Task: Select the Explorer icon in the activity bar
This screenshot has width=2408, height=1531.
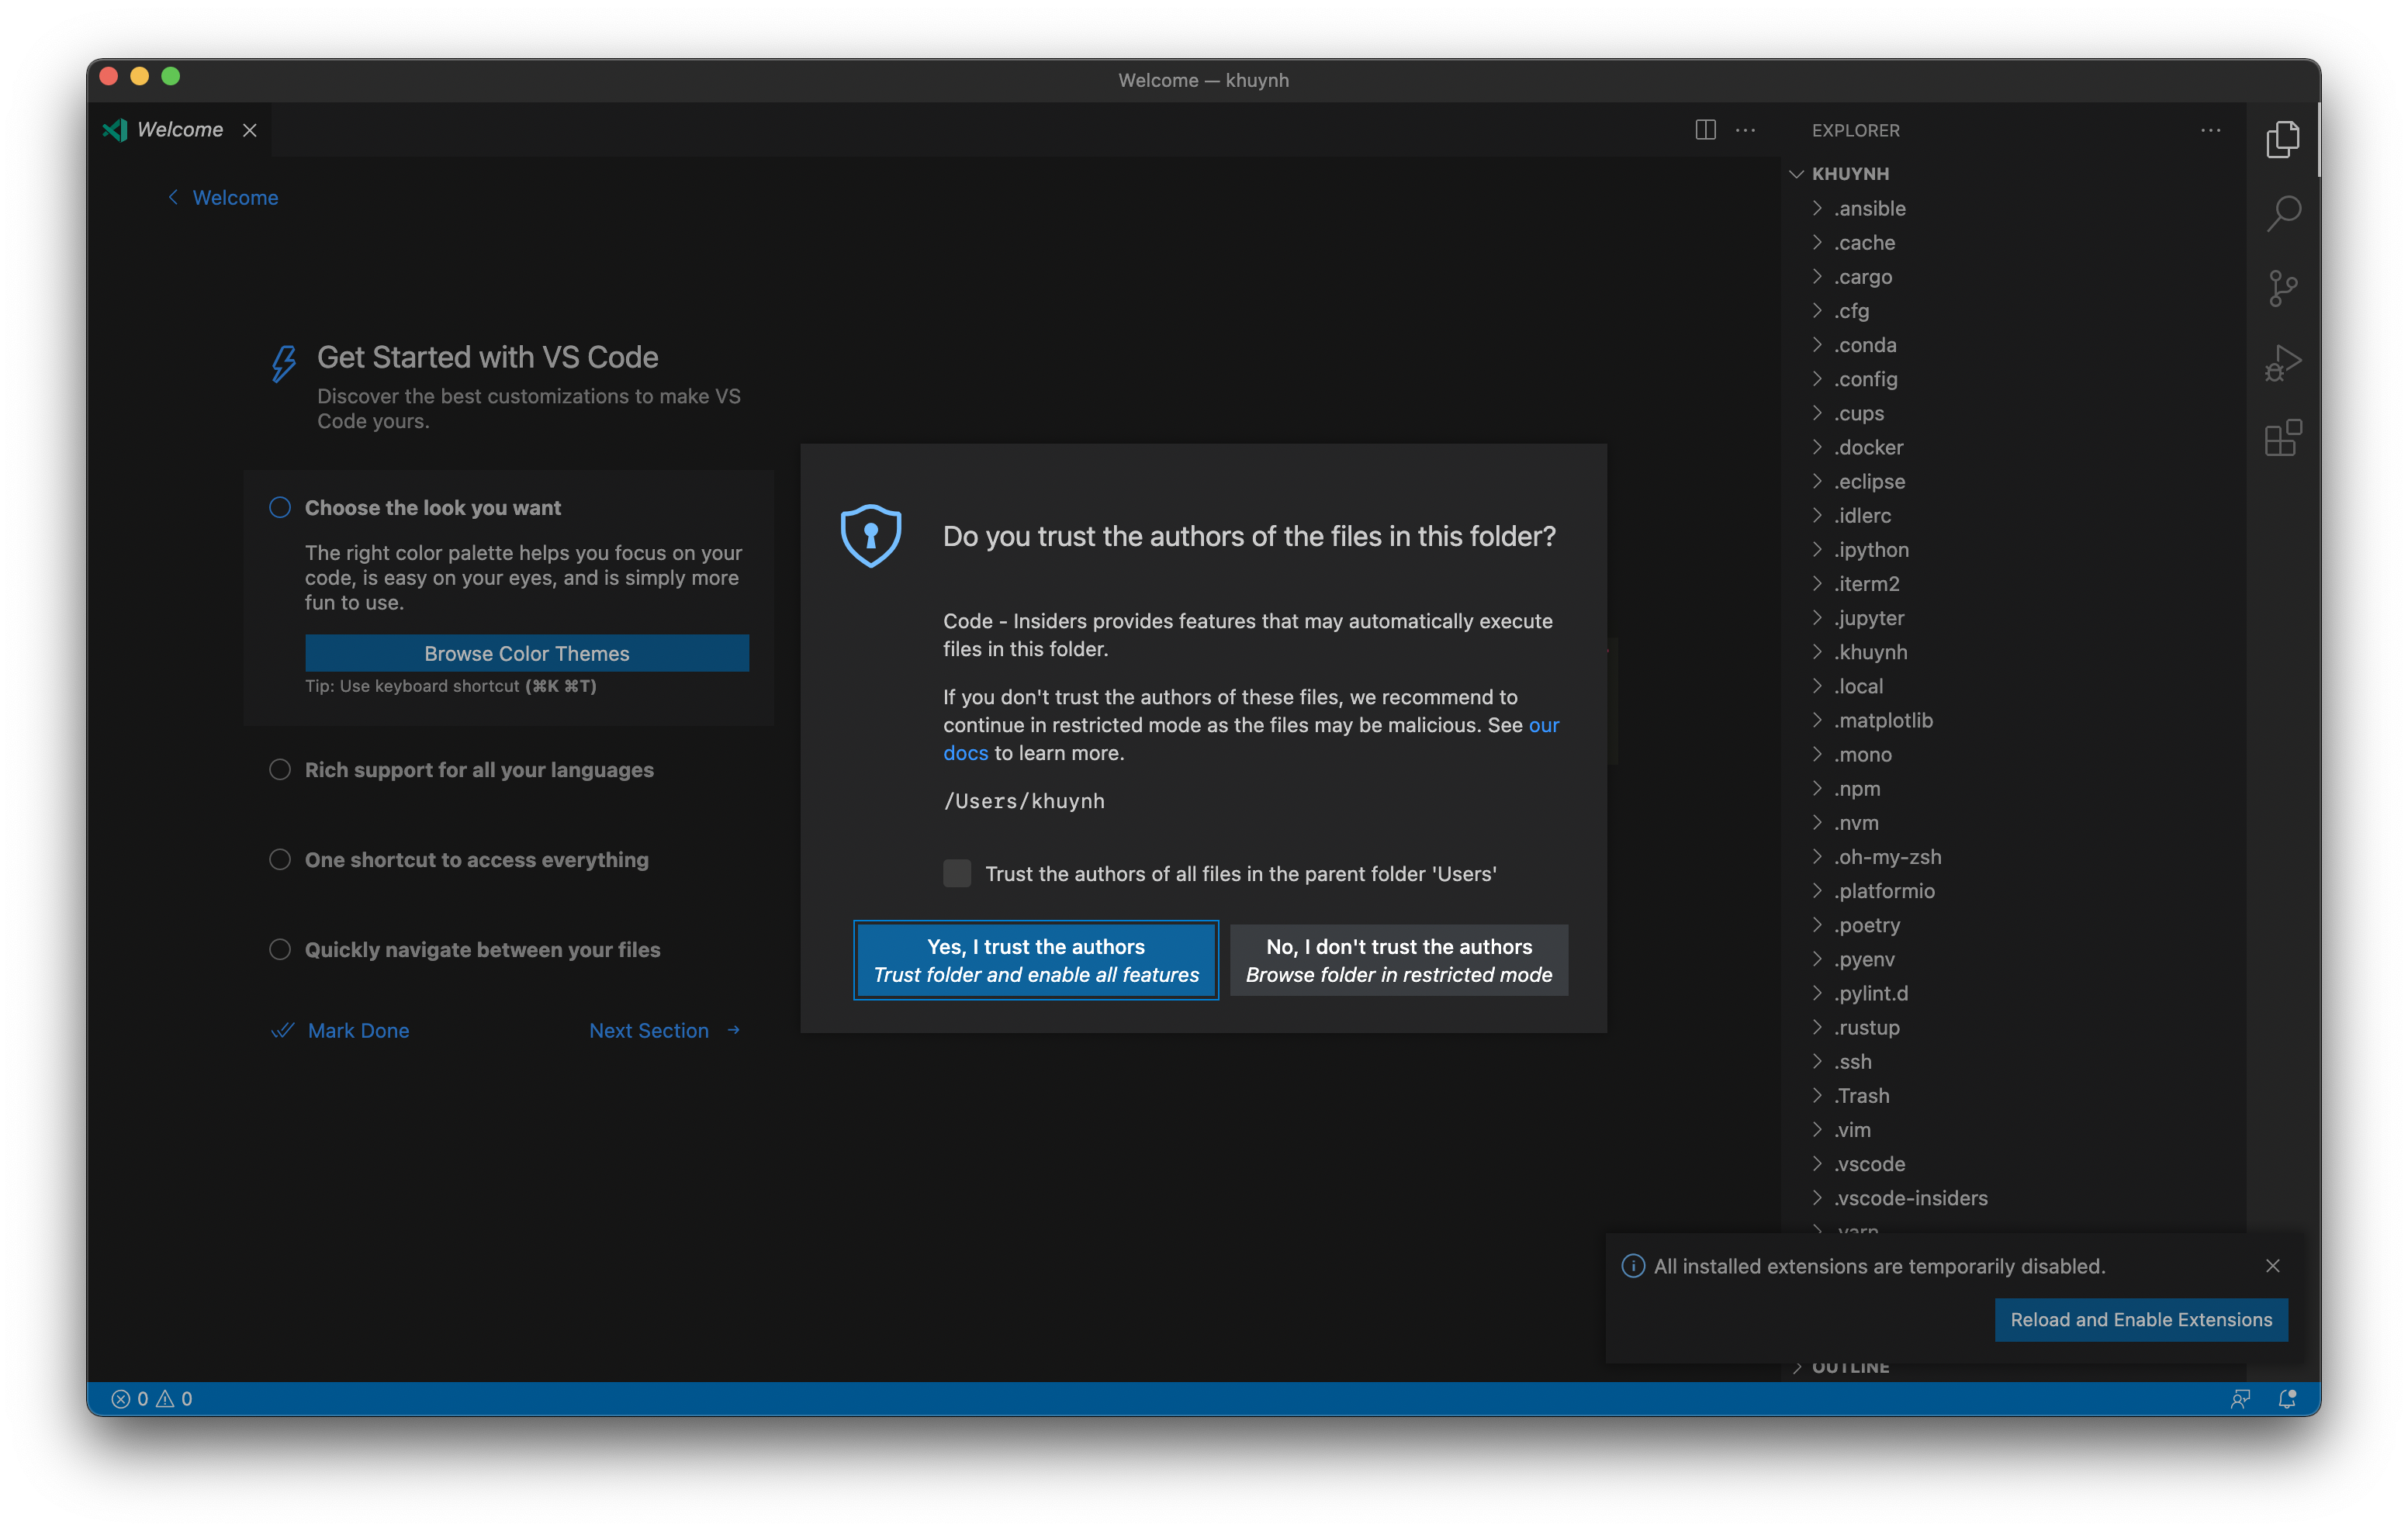Action: (x=2284, y=140)
